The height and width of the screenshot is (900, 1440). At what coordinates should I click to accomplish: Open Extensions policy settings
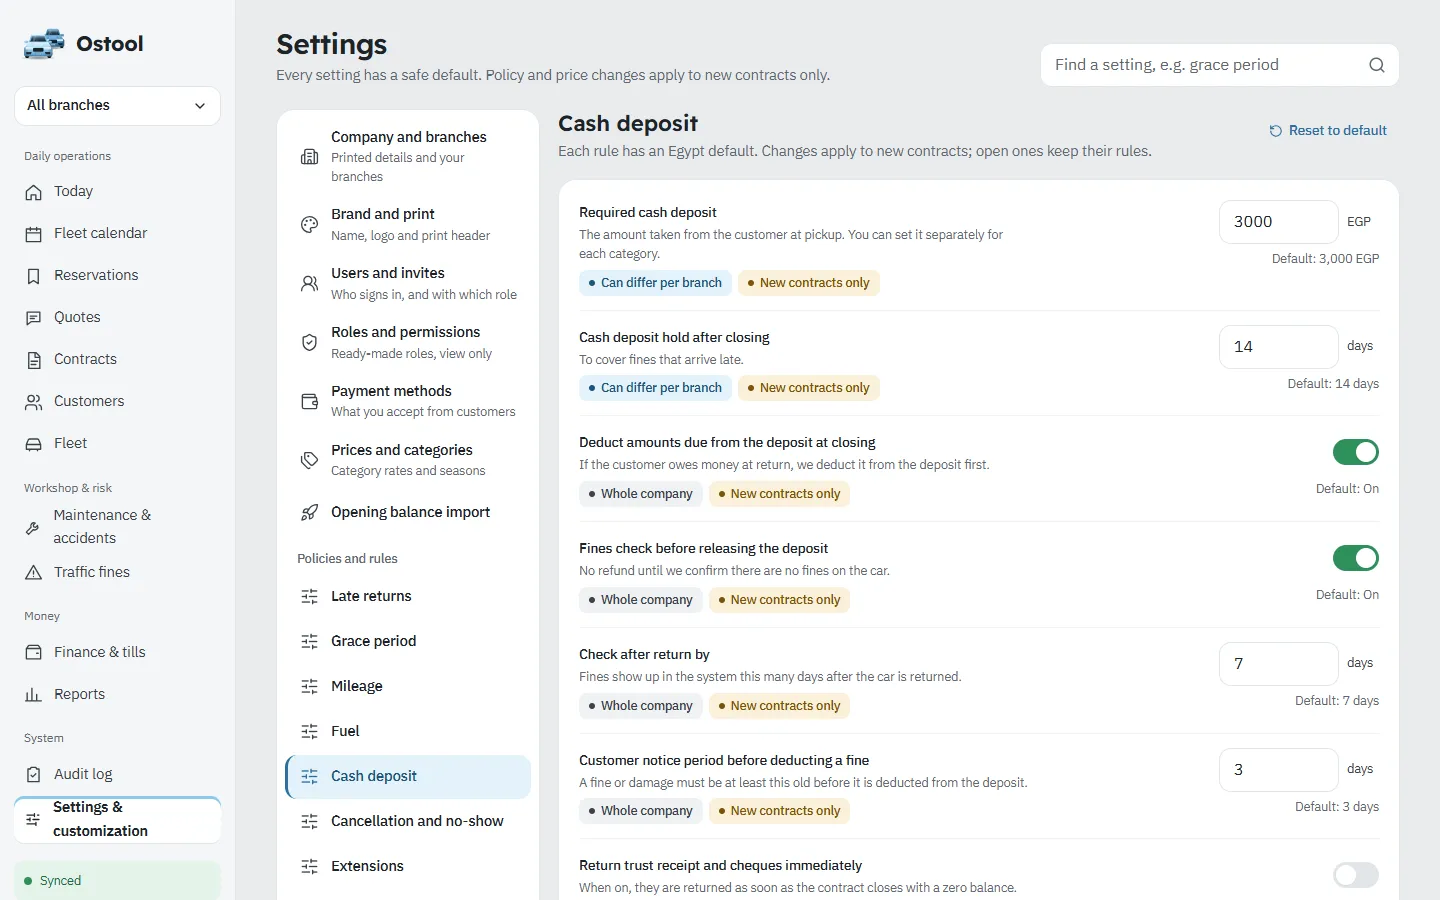tap(408, 867)
